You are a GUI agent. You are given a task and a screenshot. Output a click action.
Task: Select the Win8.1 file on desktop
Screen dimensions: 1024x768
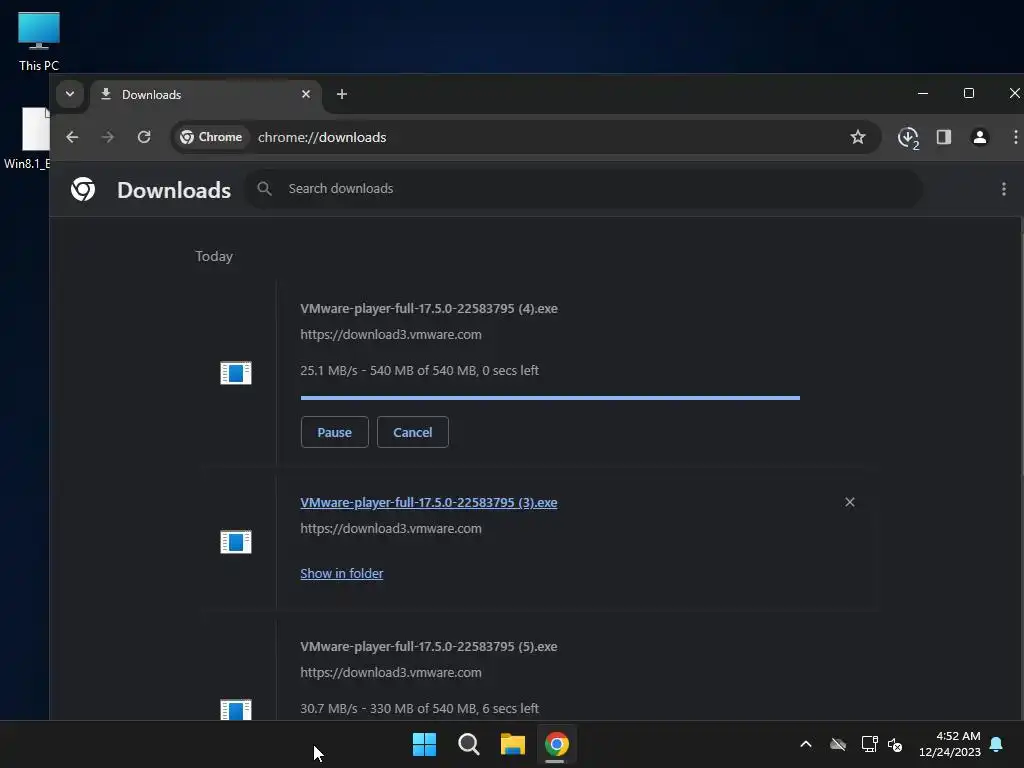(x=26, y=138)
